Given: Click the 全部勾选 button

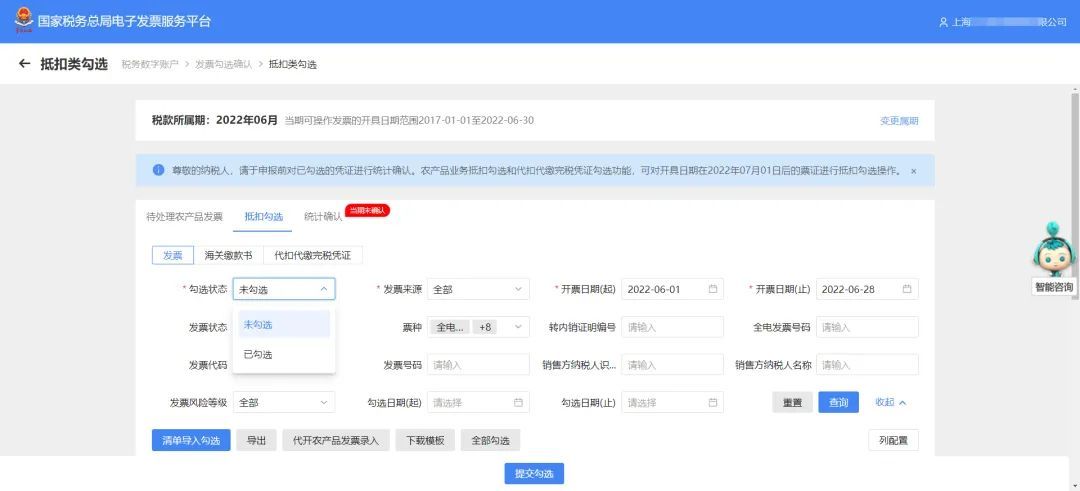Looking at the screenshot, I should [490, 440].
